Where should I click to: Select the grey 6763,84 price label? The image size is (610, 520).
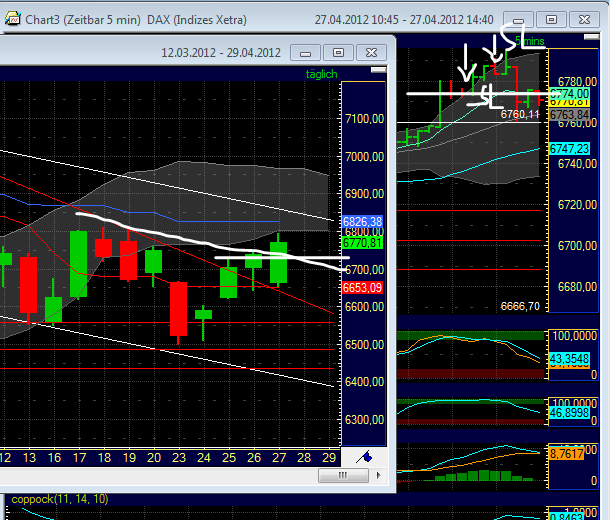tap(570, 115)
